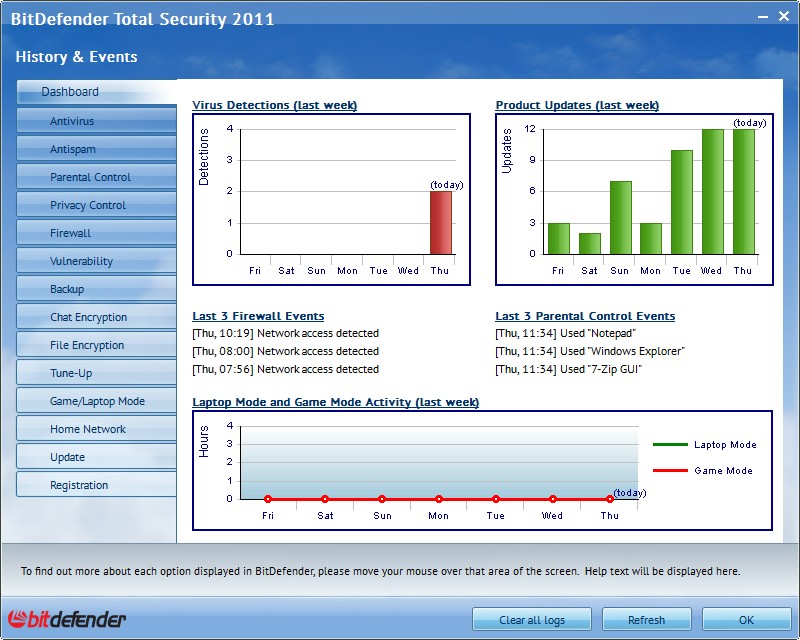Confirm with the OK button
800x640 pixels.
coord(746,620)
